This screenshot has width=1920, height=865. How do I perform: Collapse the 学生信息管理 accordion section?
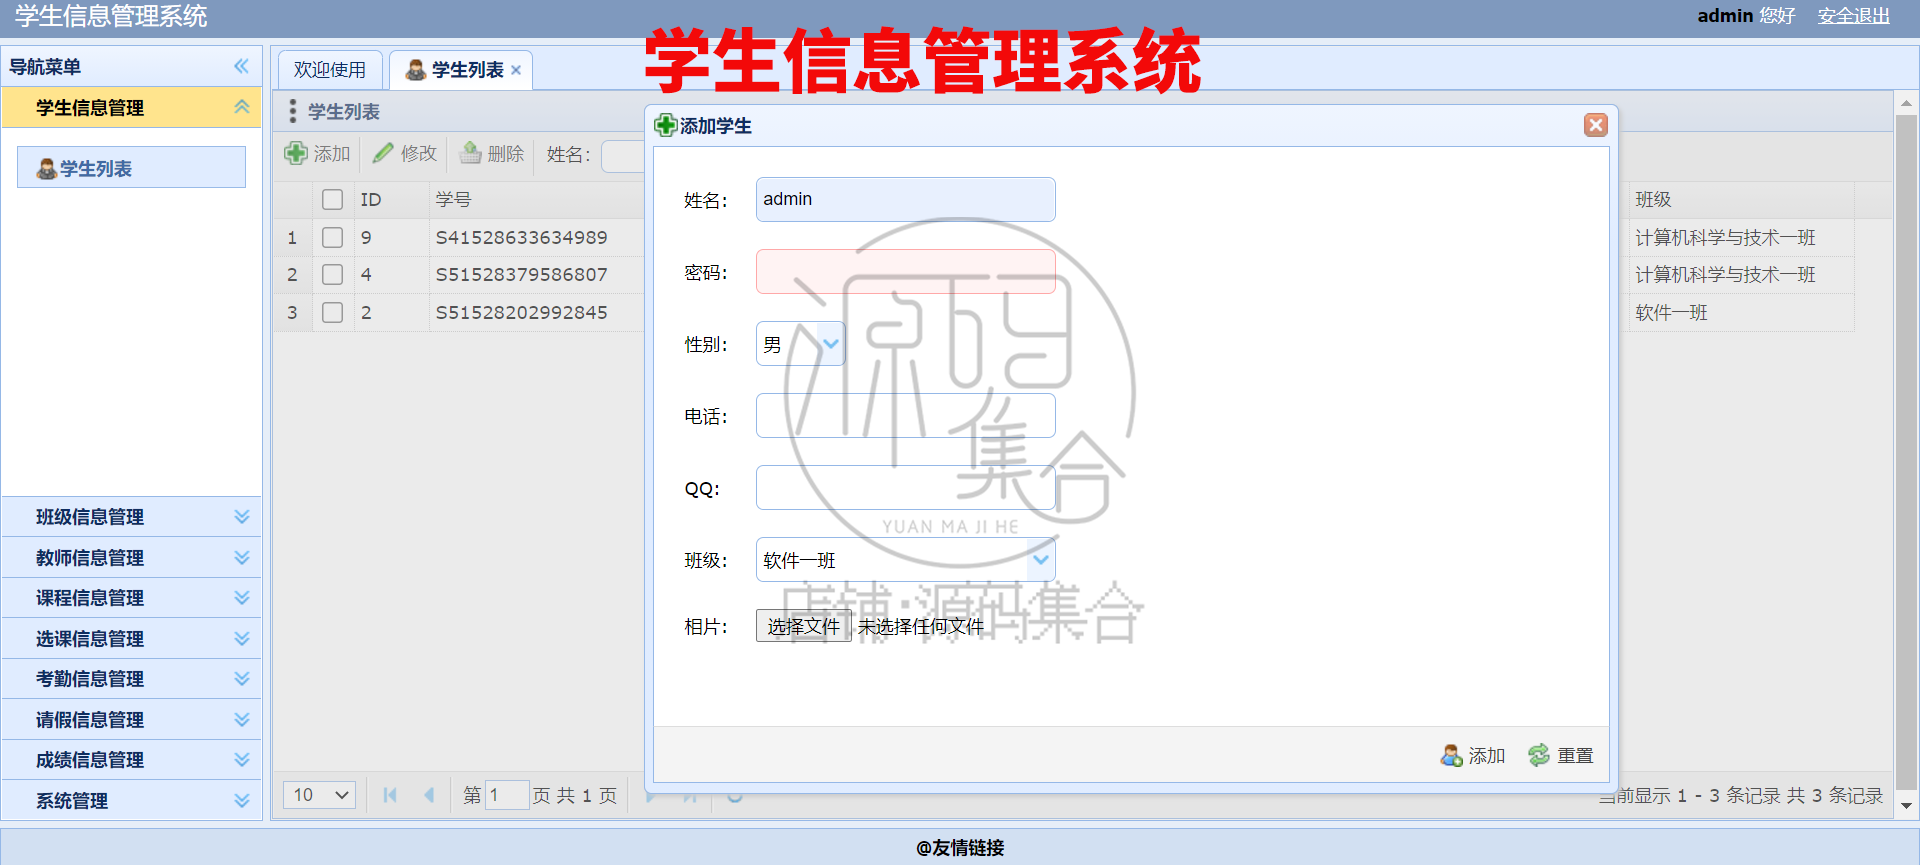(x=241, y=107)
